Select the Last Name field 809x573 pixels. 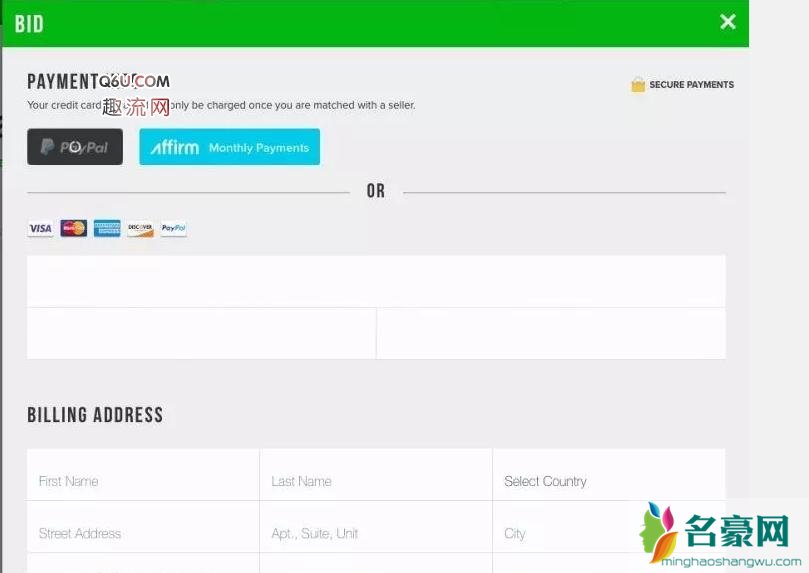coord(375,481)
